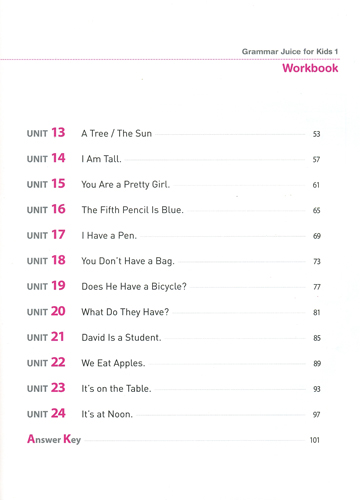Go to Unit 19 Does He Have a Bicycle

[x=173, y=286]
